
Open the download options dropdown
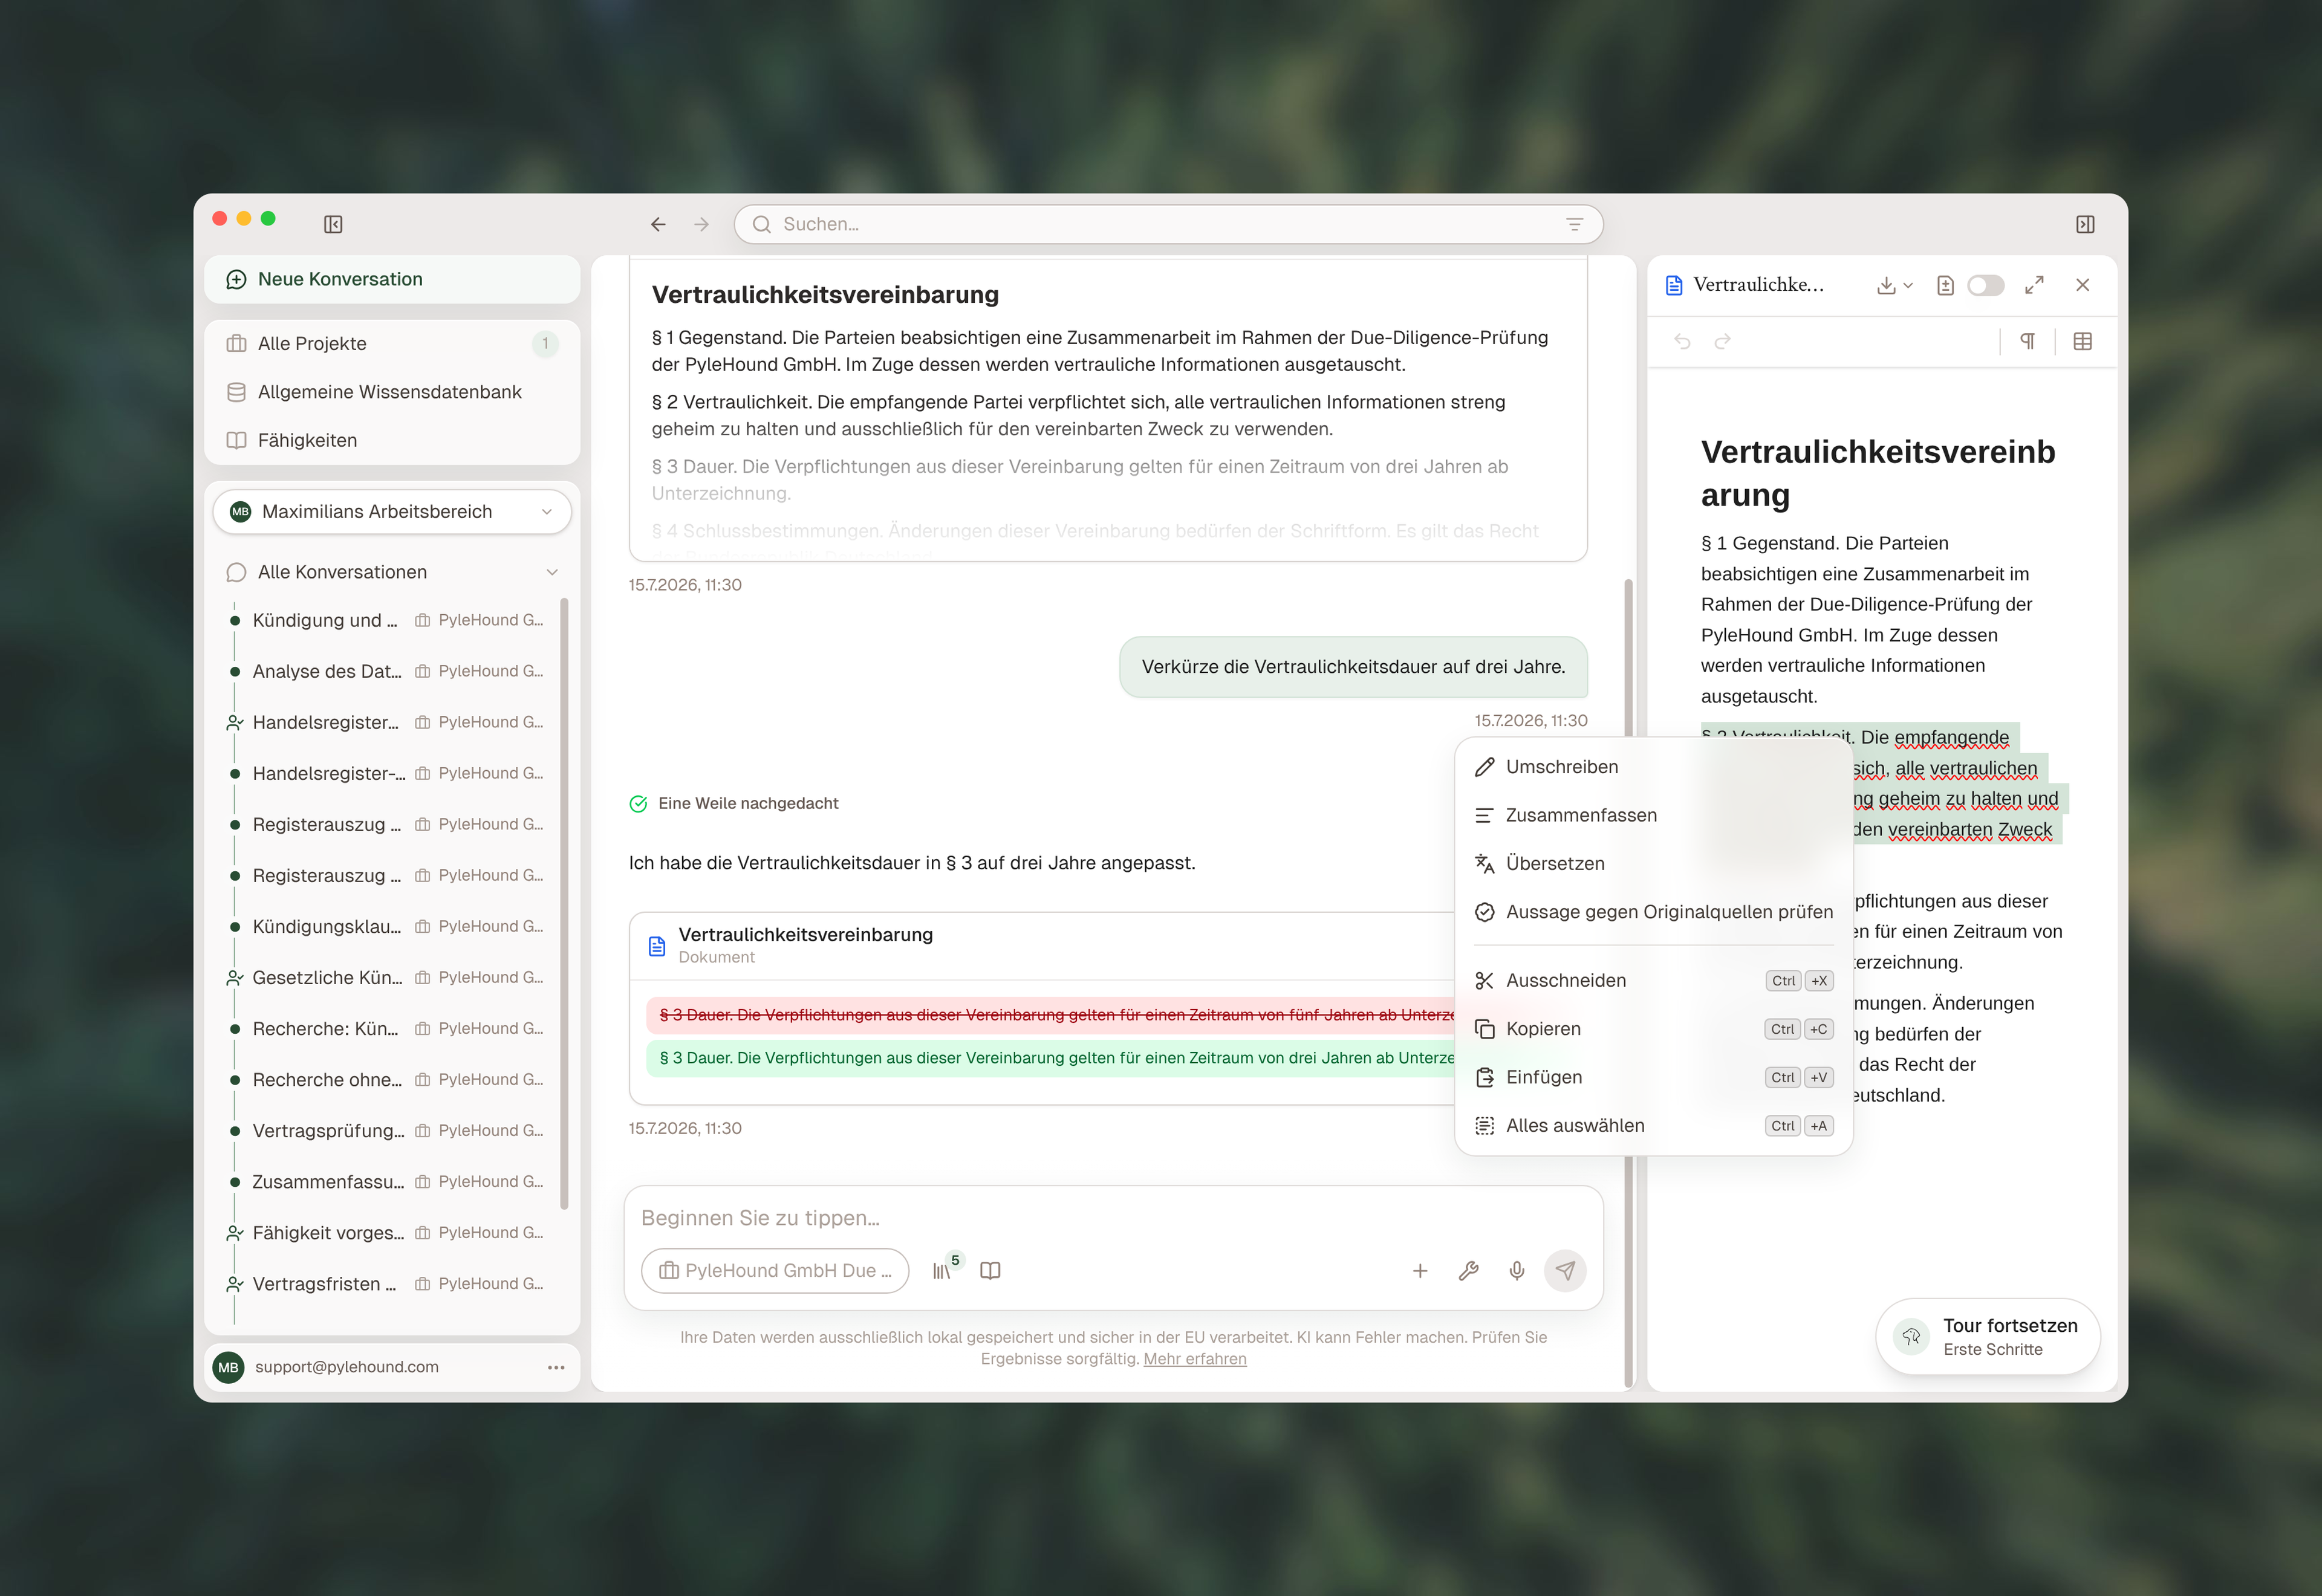point(1894,285)
